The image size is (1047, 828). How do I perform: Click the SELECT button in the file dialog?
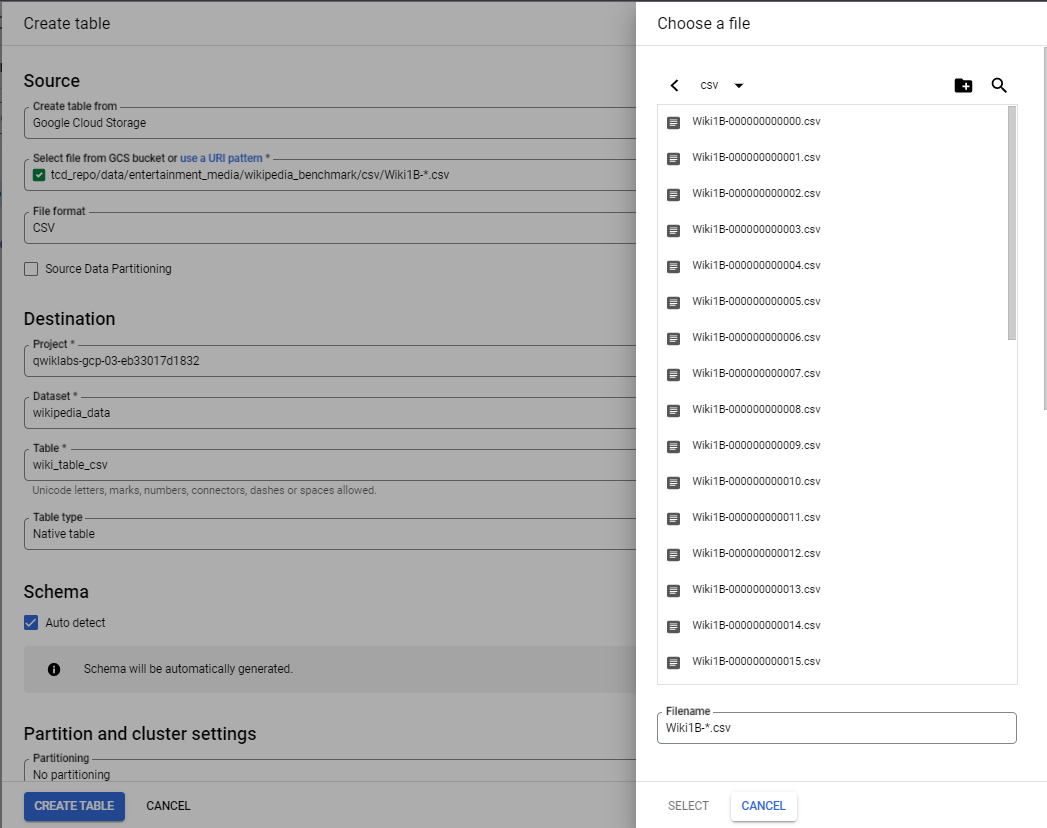(x=688, y=806)
